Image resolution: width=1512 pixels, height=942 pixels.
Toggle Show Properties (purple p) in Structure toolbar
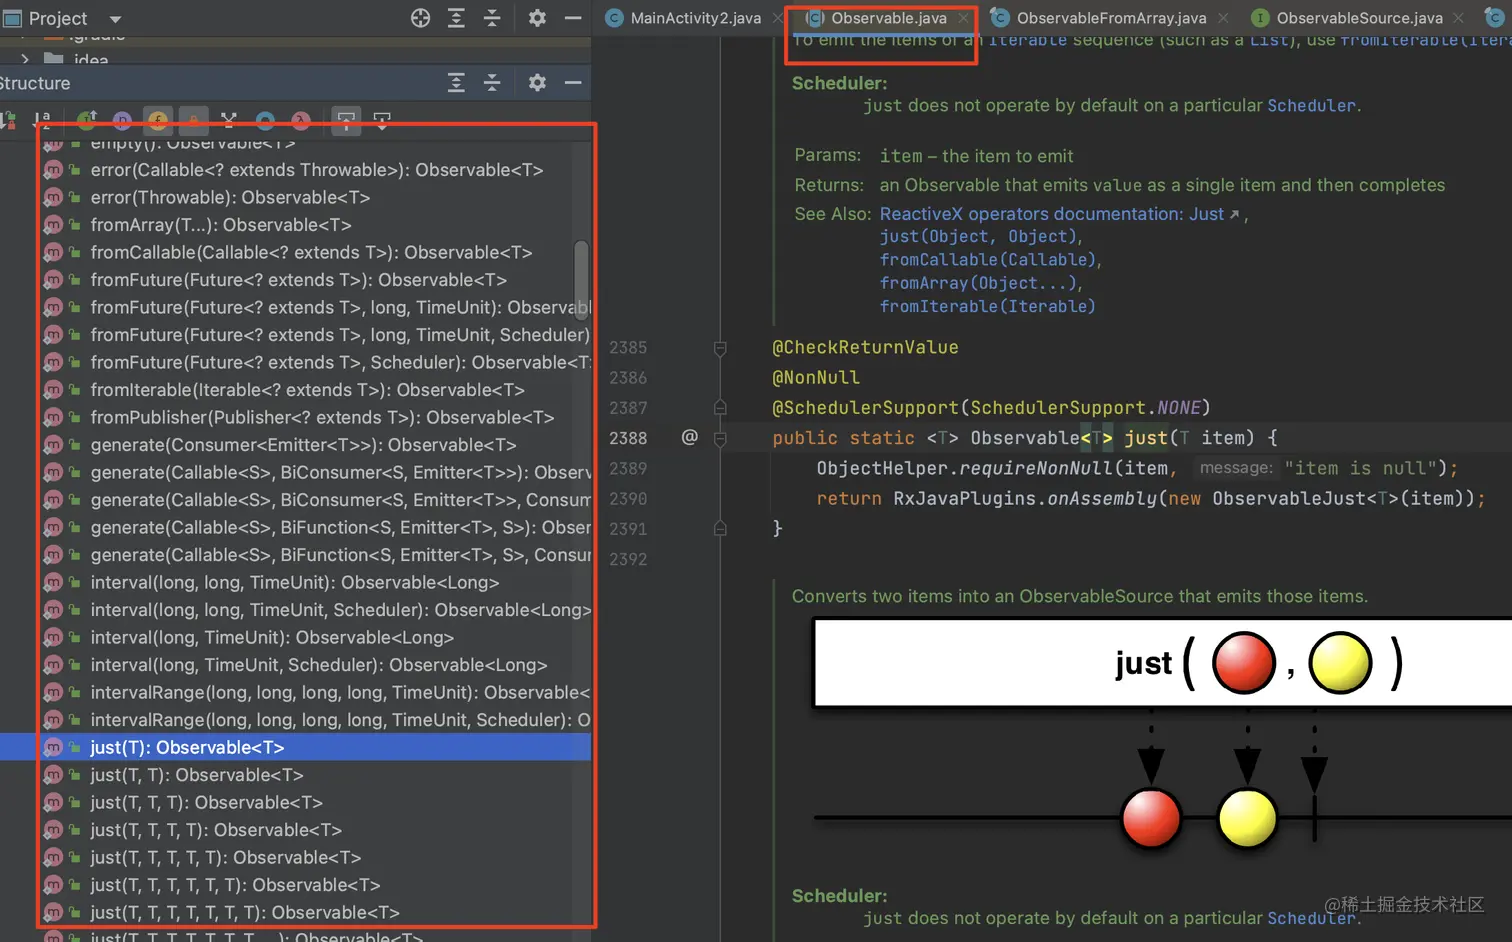[122, 121]
